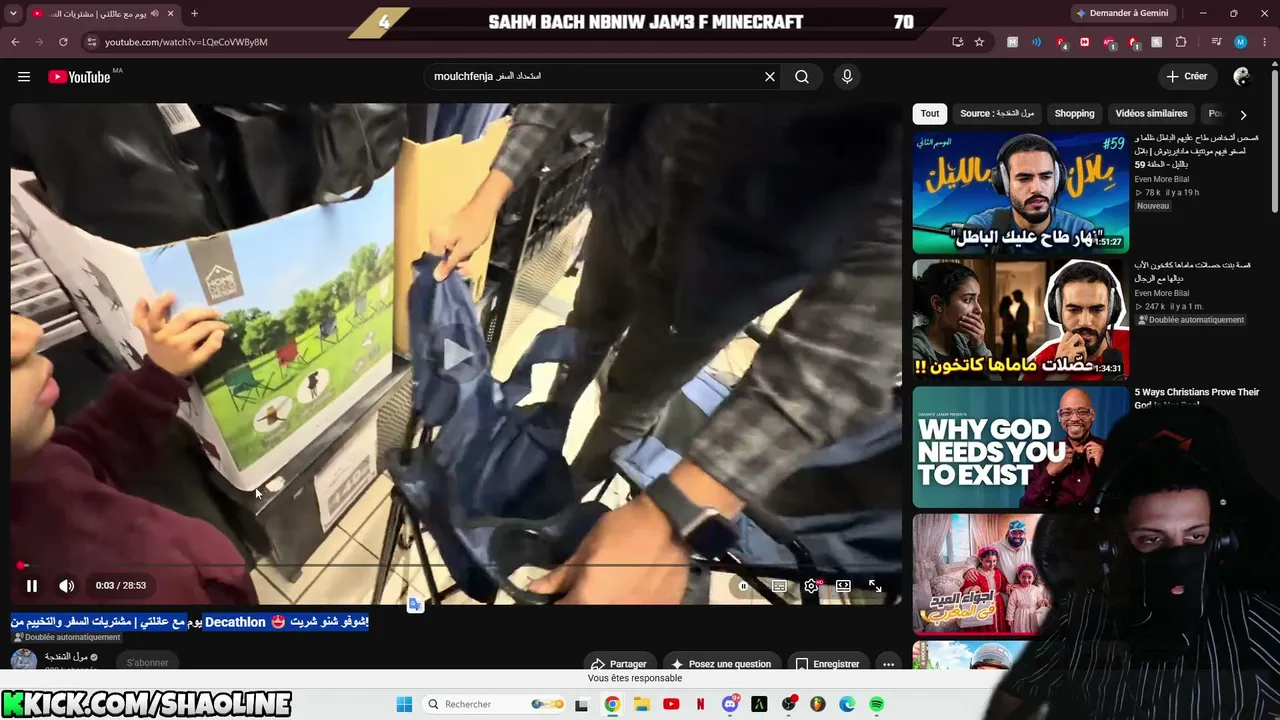The width and height of the screenshot is (1280, 720).
Task: Show more filter chips with right arrow
Action: [x=1243, y=115]
